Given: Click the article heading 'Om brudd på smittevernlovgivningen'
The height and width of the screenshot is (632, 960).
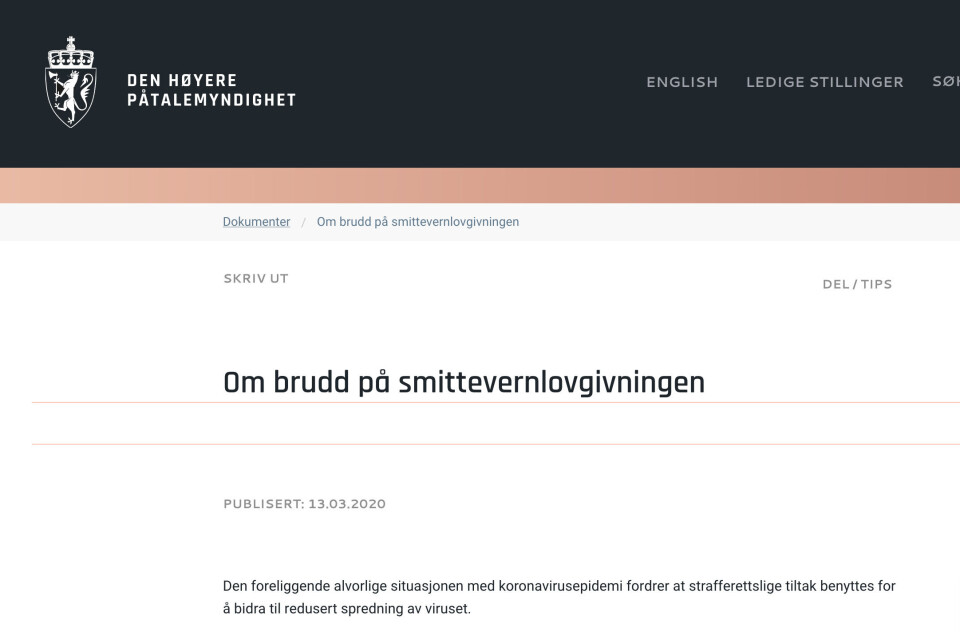Looking at the screenshot, I should [x=464, y=383].
